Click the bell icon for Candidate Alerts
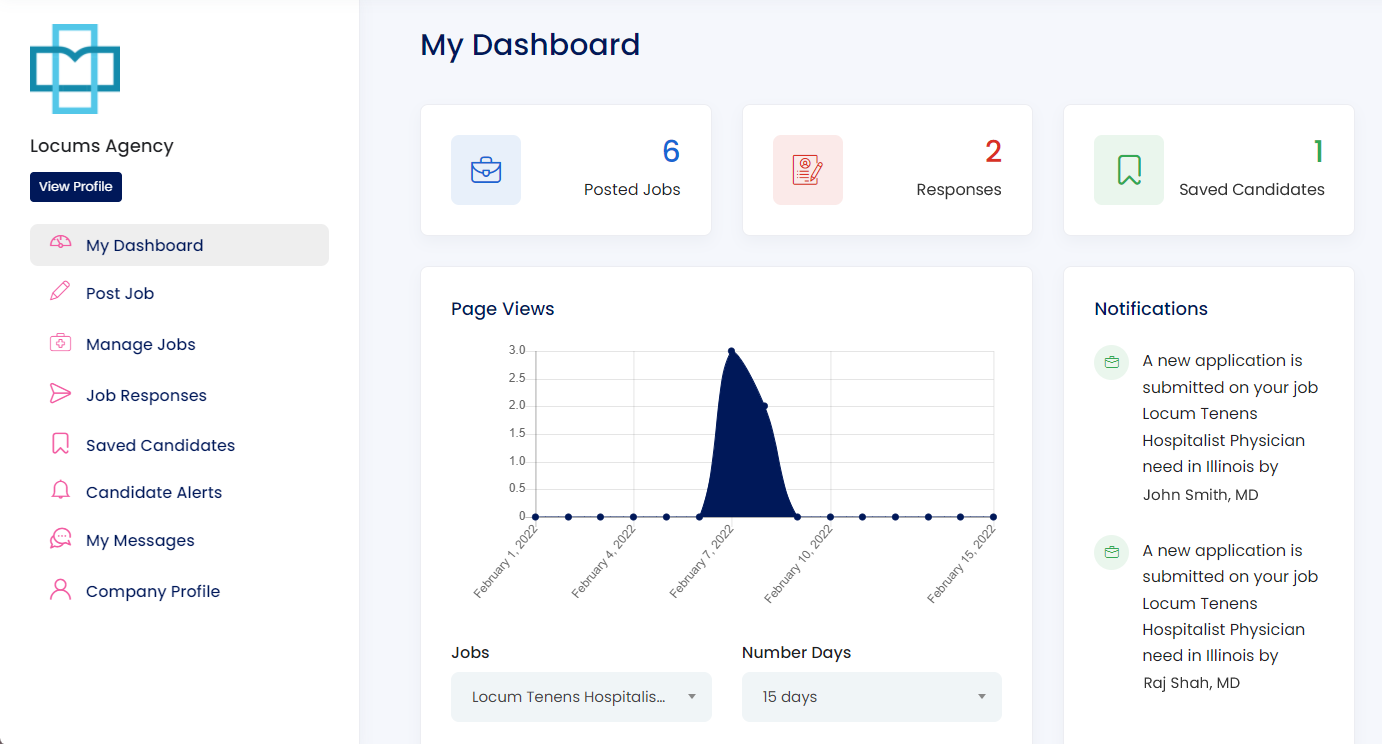 [x=60, y=491]
